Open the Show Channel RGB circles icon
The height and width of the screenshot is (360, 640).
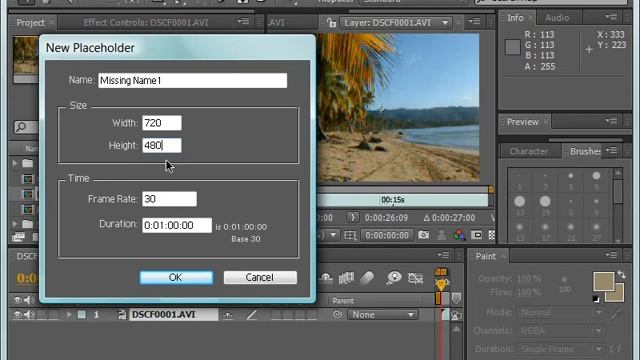pyautogui.click(x=459, y=235)
